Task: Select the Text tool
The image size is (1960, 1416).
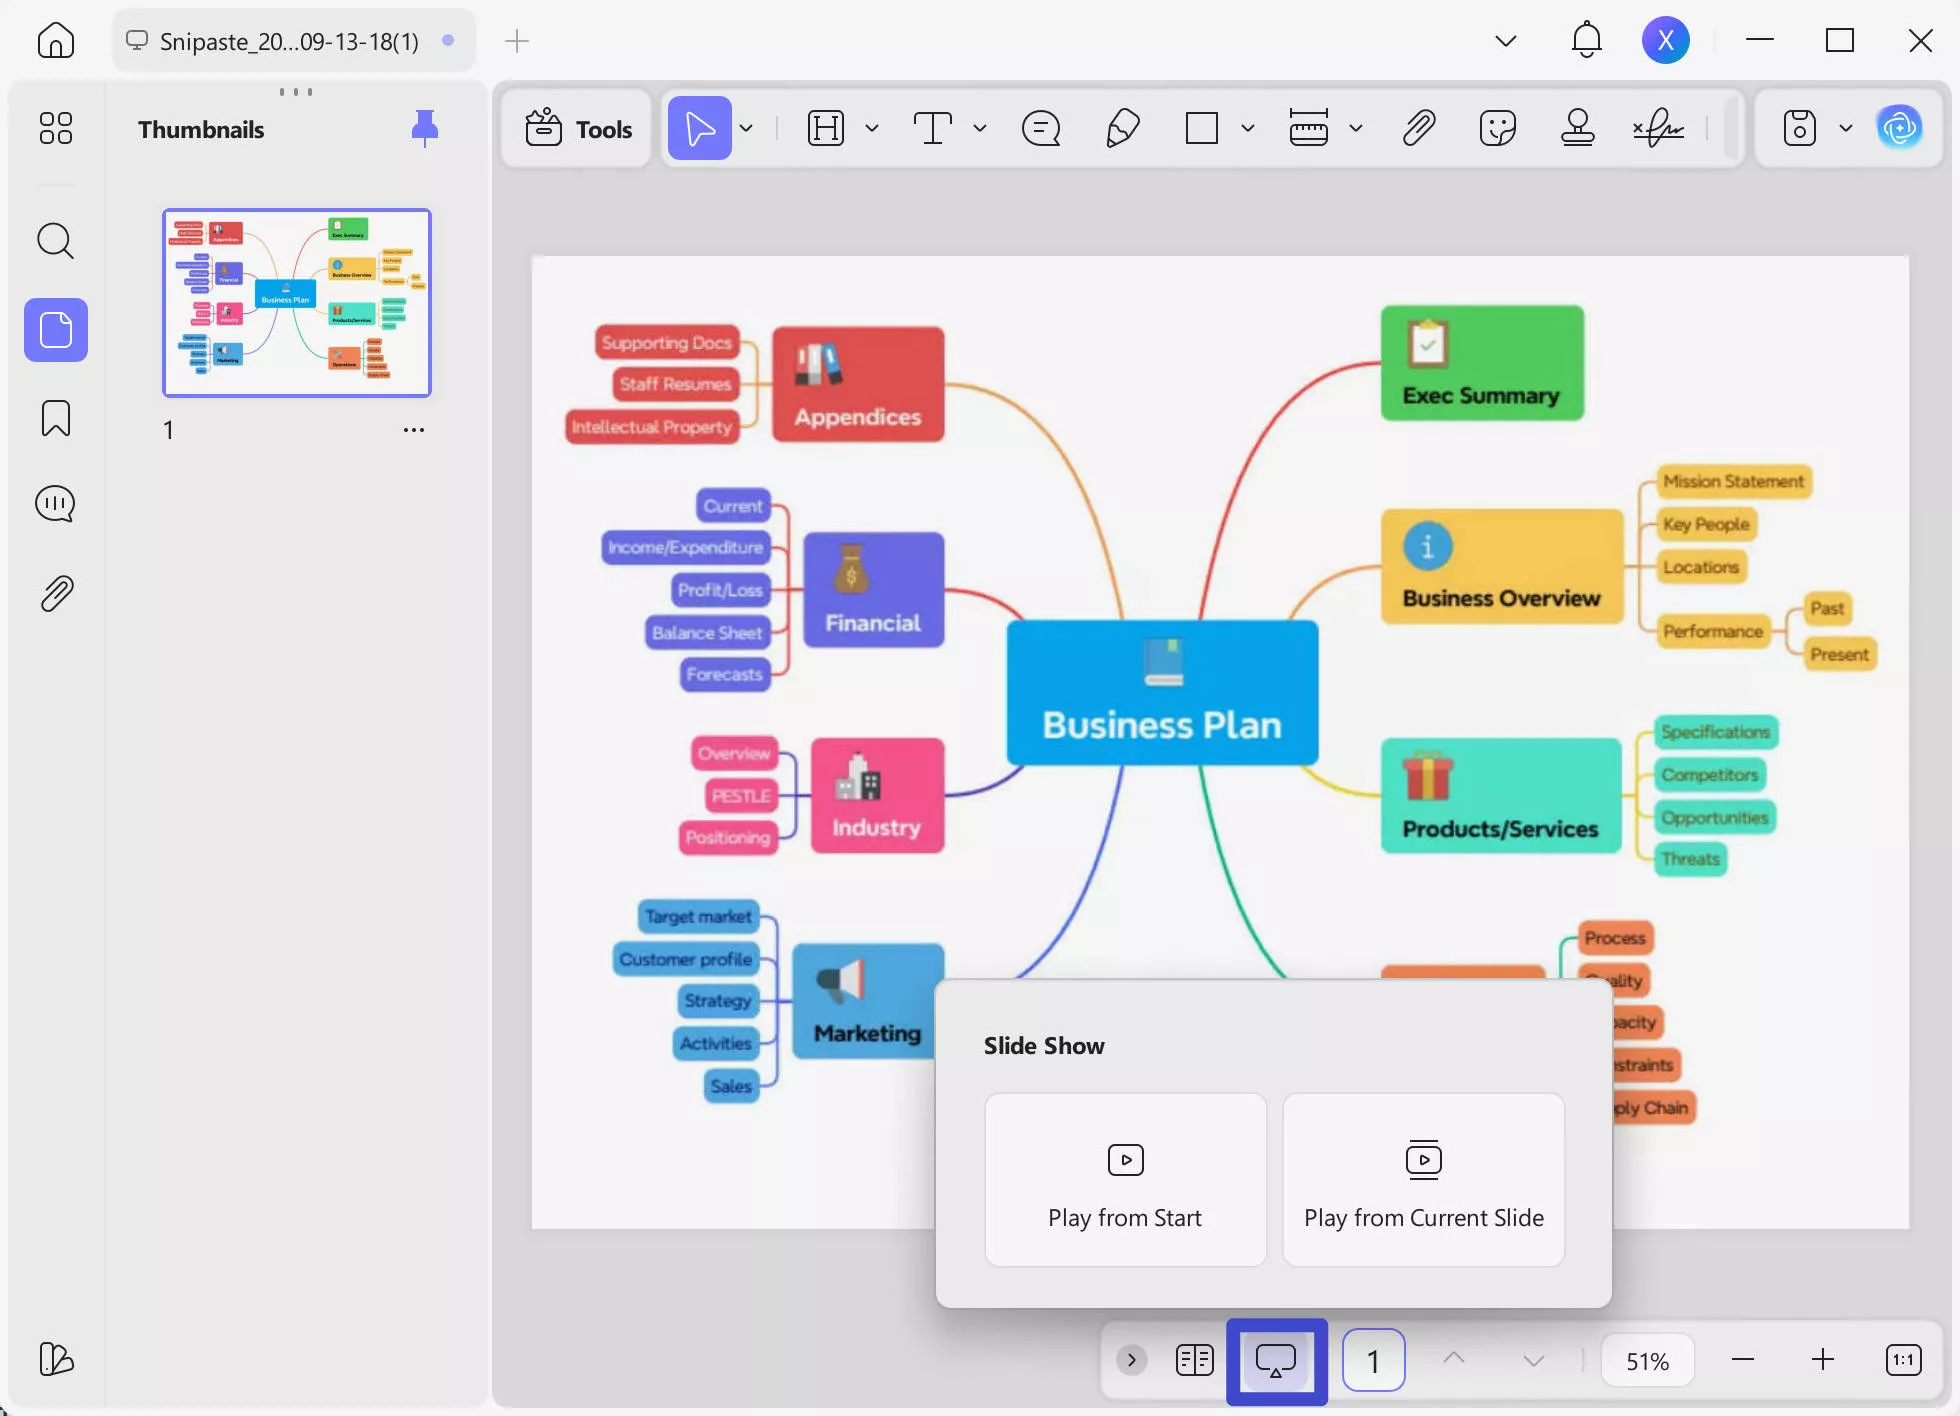Action: pyautogui.click(x=932, y=128)
